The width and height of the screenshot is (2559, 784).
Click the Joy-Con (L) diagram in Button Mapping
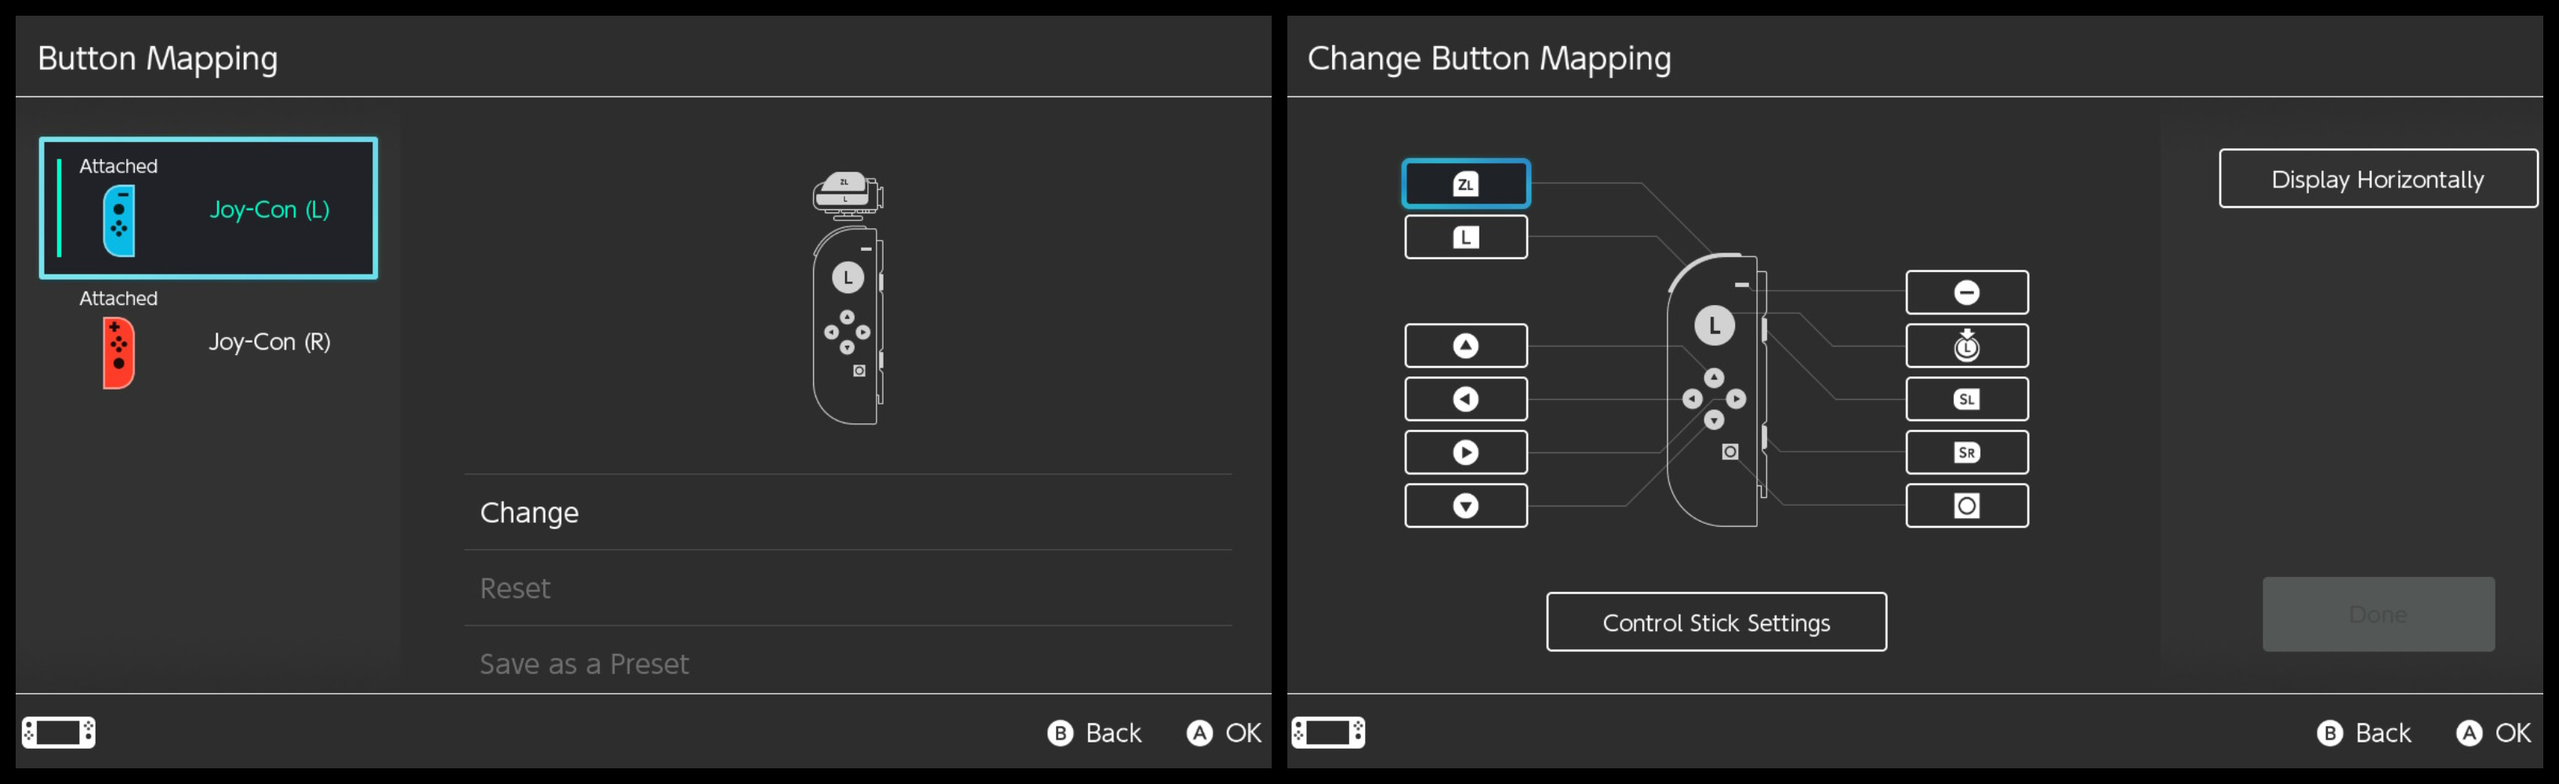pos(848,298)
